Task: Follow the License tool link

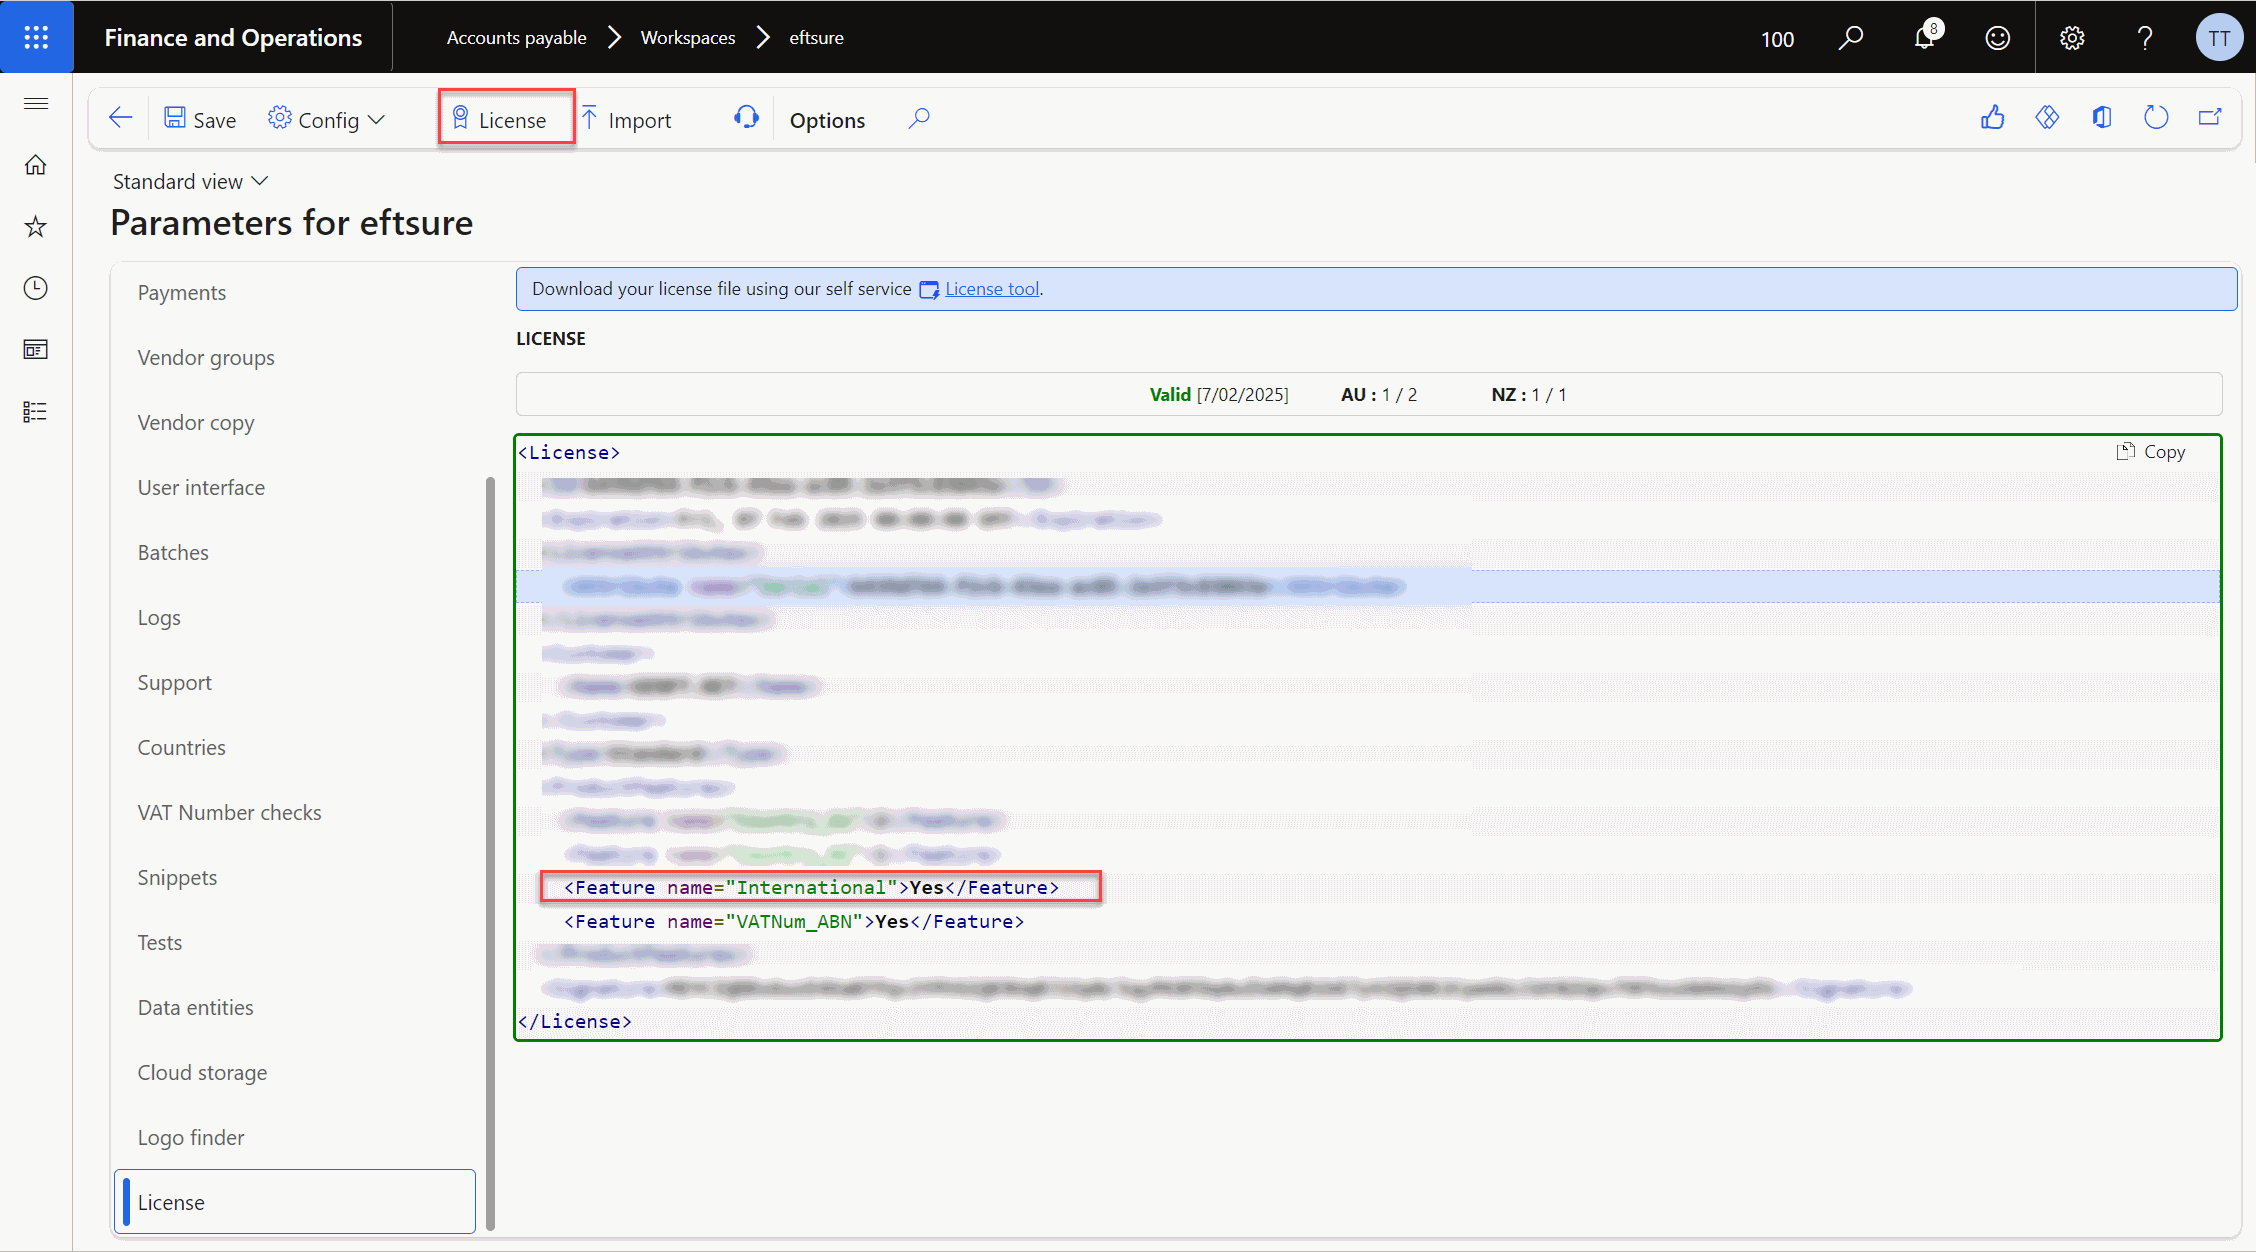Action: (x=992, y=289)
